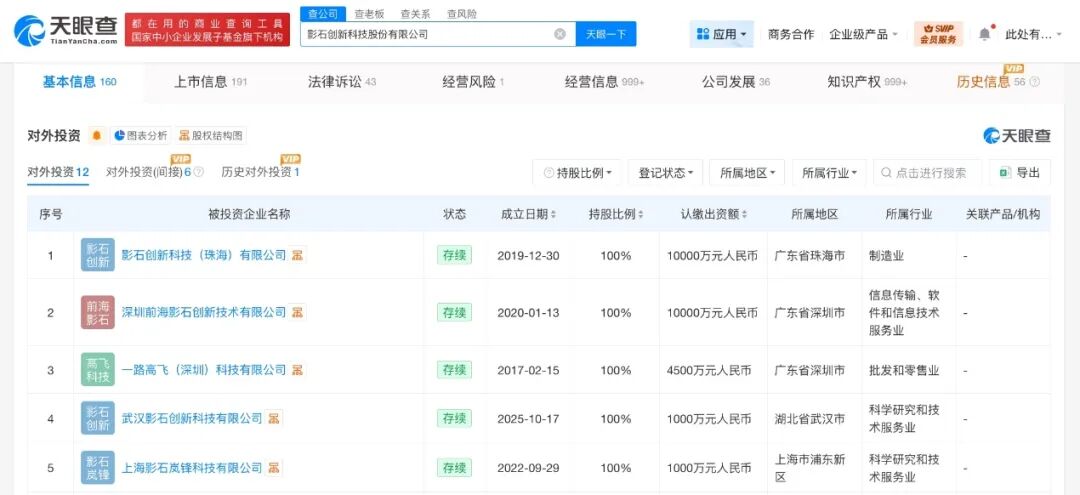Open 深圳前海影石创新技术有限公司 company link
This screenshot has height=495, width=1080.
click(x=203, y=313)
